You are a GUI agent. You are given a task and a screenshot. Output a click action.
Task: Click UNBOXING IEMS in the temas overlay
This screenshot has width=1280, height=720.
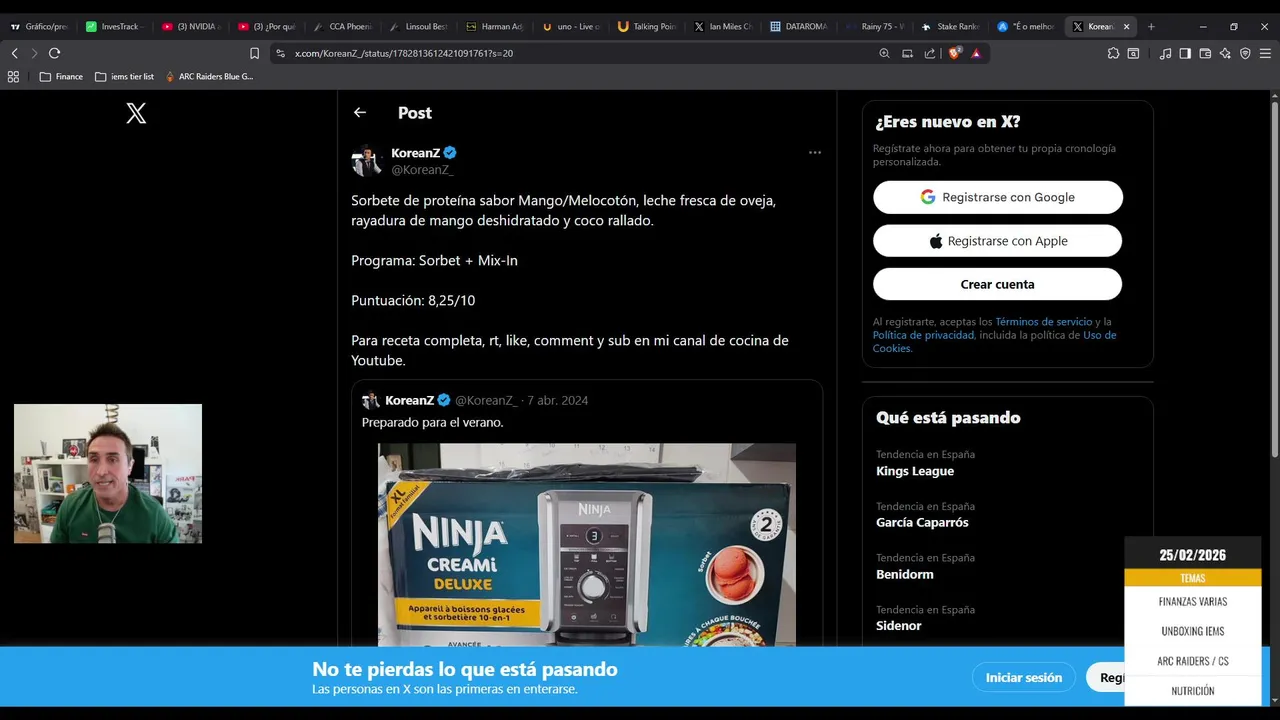tap(1193, 632)
